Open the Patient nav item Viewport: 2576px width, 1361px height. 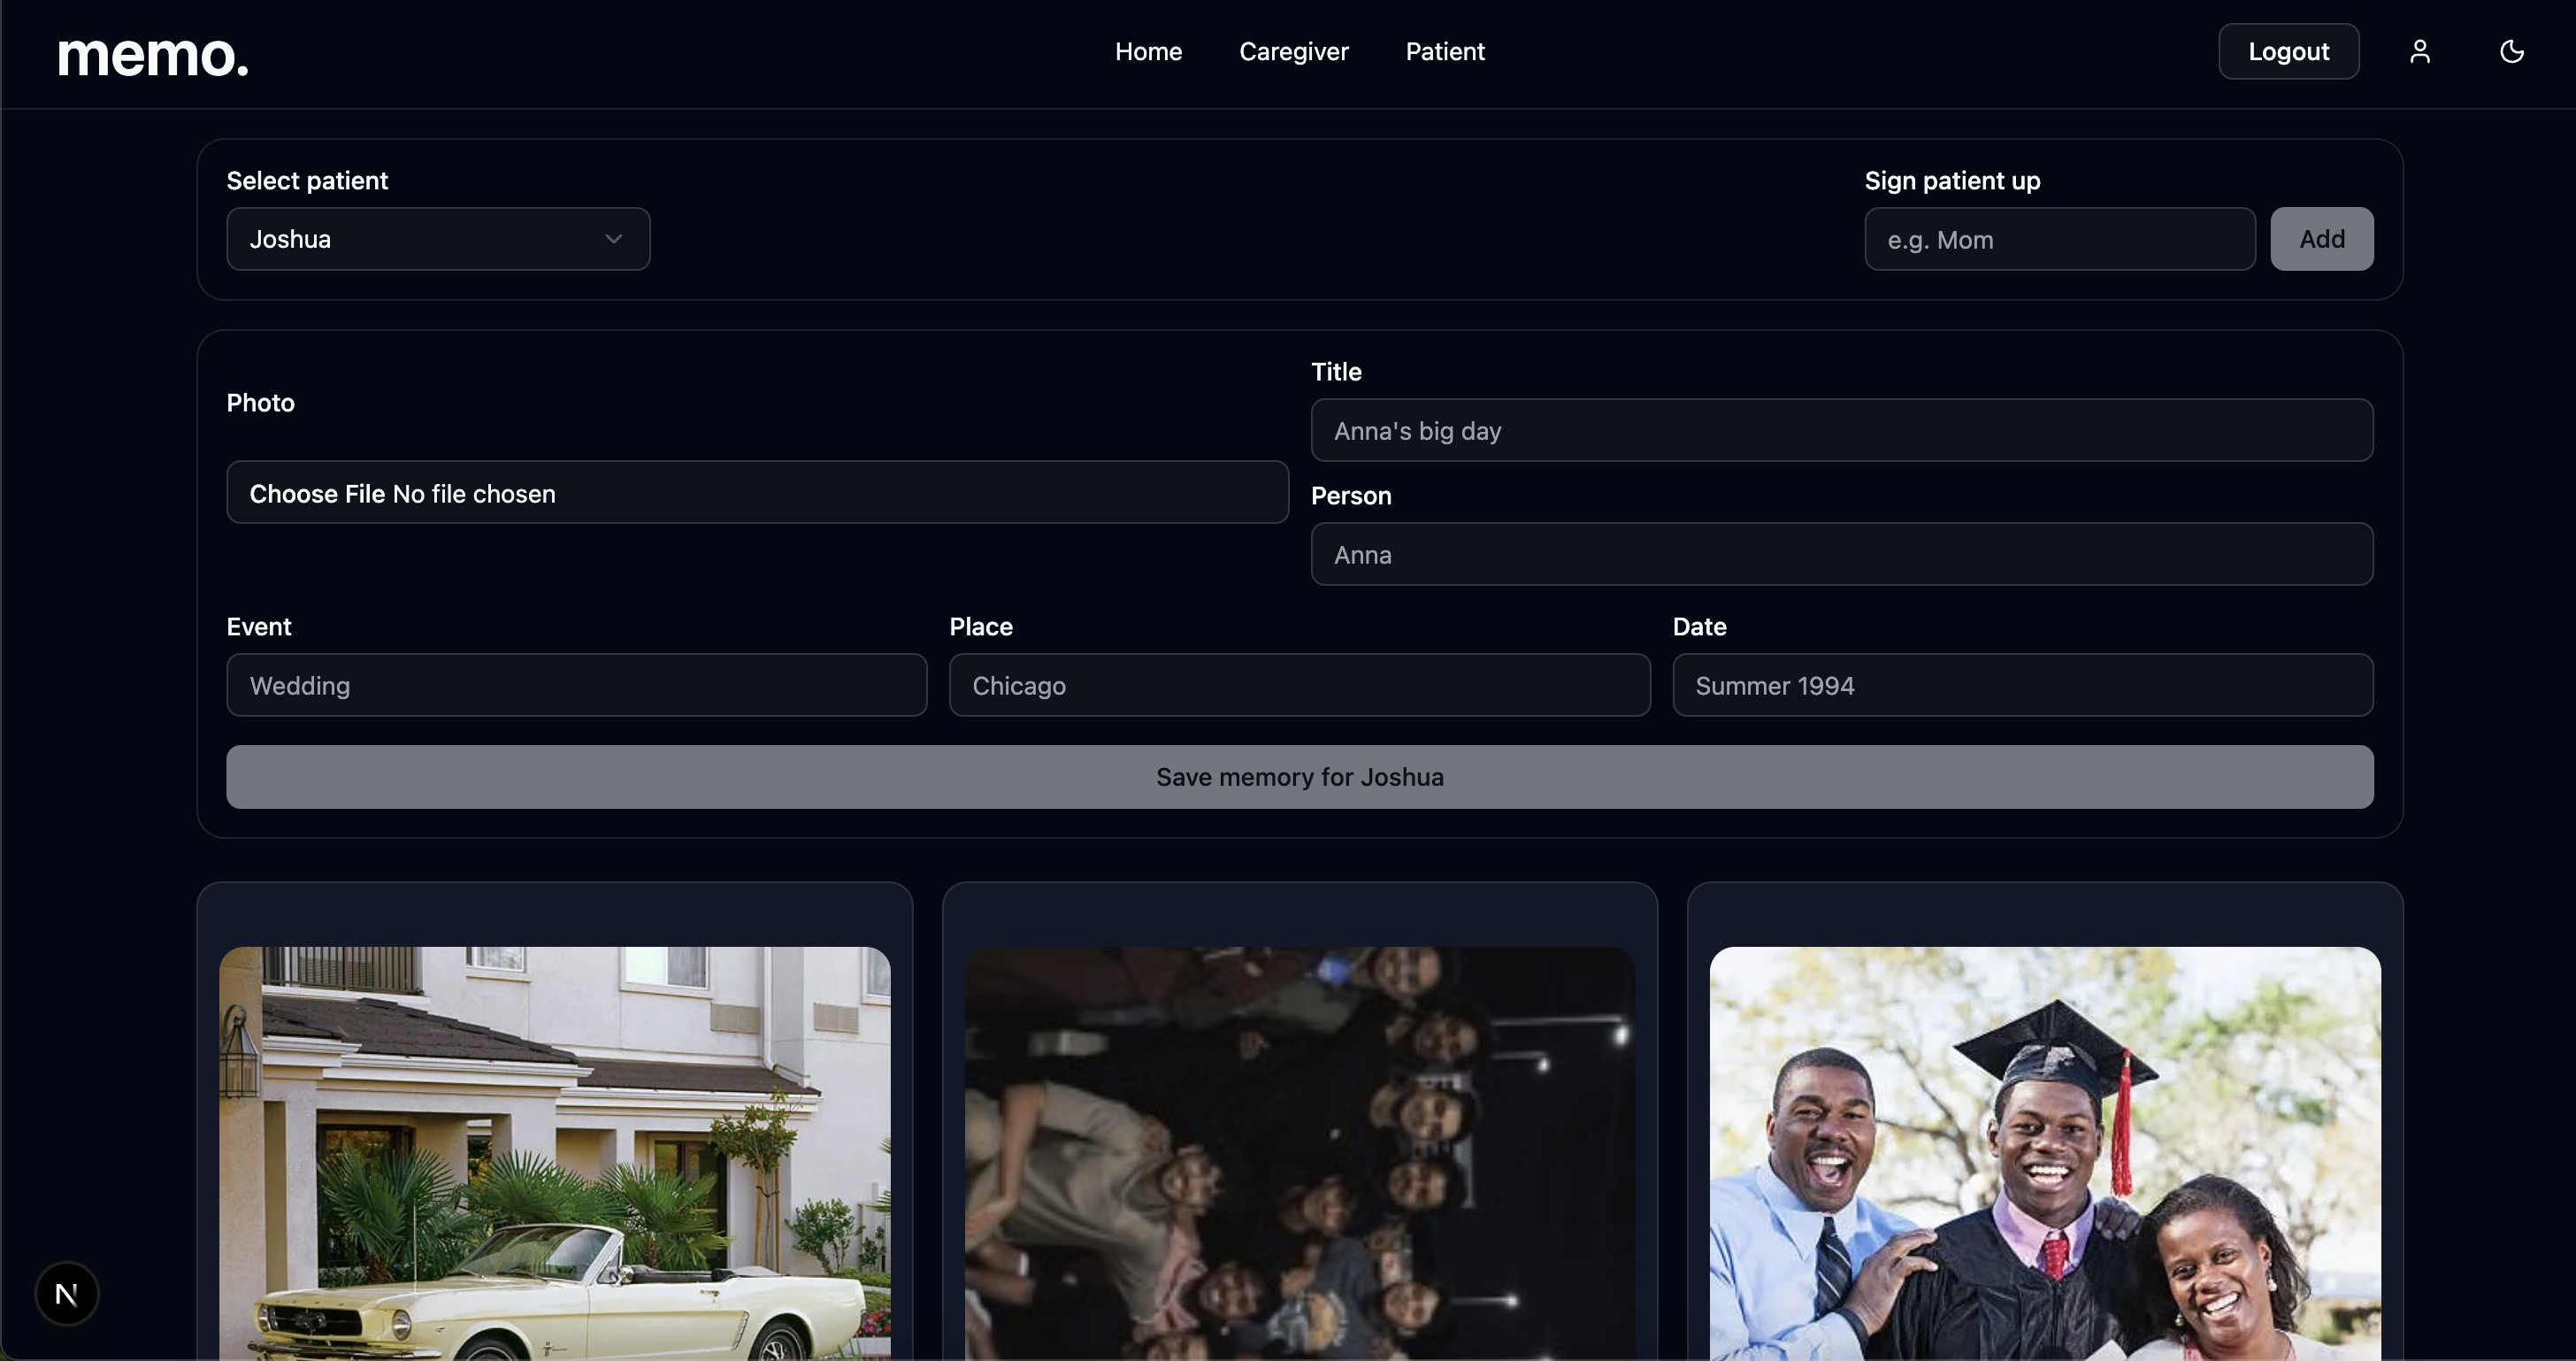(x=1444, y=51)
